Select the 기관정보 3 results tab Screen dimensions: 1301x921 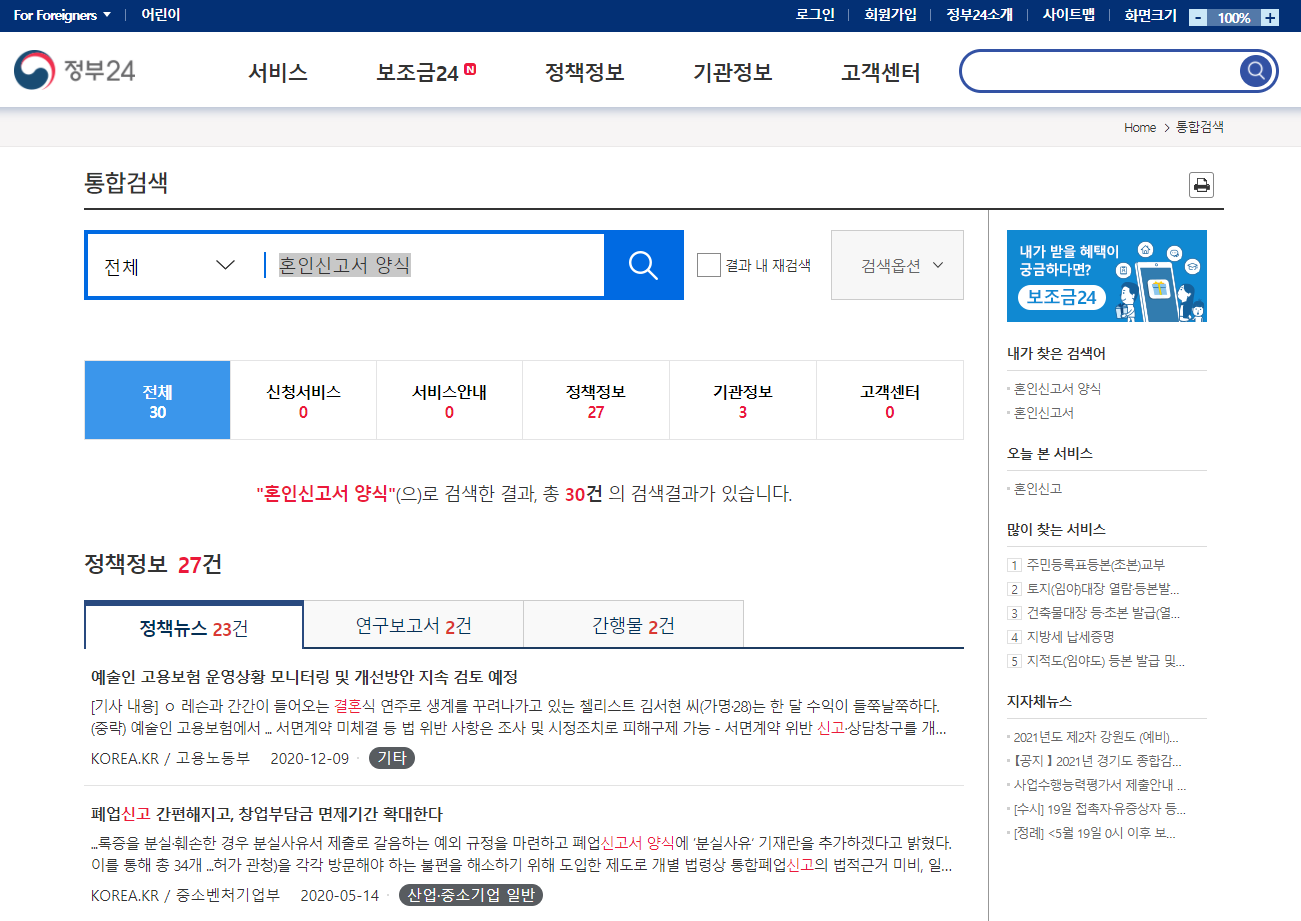click(x=742, y=400)
